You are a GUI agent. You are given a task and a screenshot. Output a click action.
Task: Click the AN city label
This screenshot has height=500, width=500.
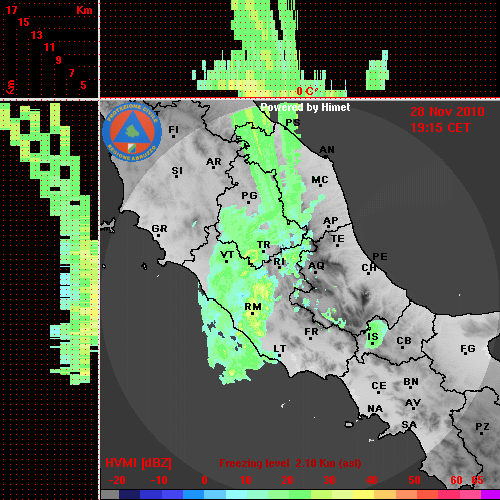pos(327,150)
